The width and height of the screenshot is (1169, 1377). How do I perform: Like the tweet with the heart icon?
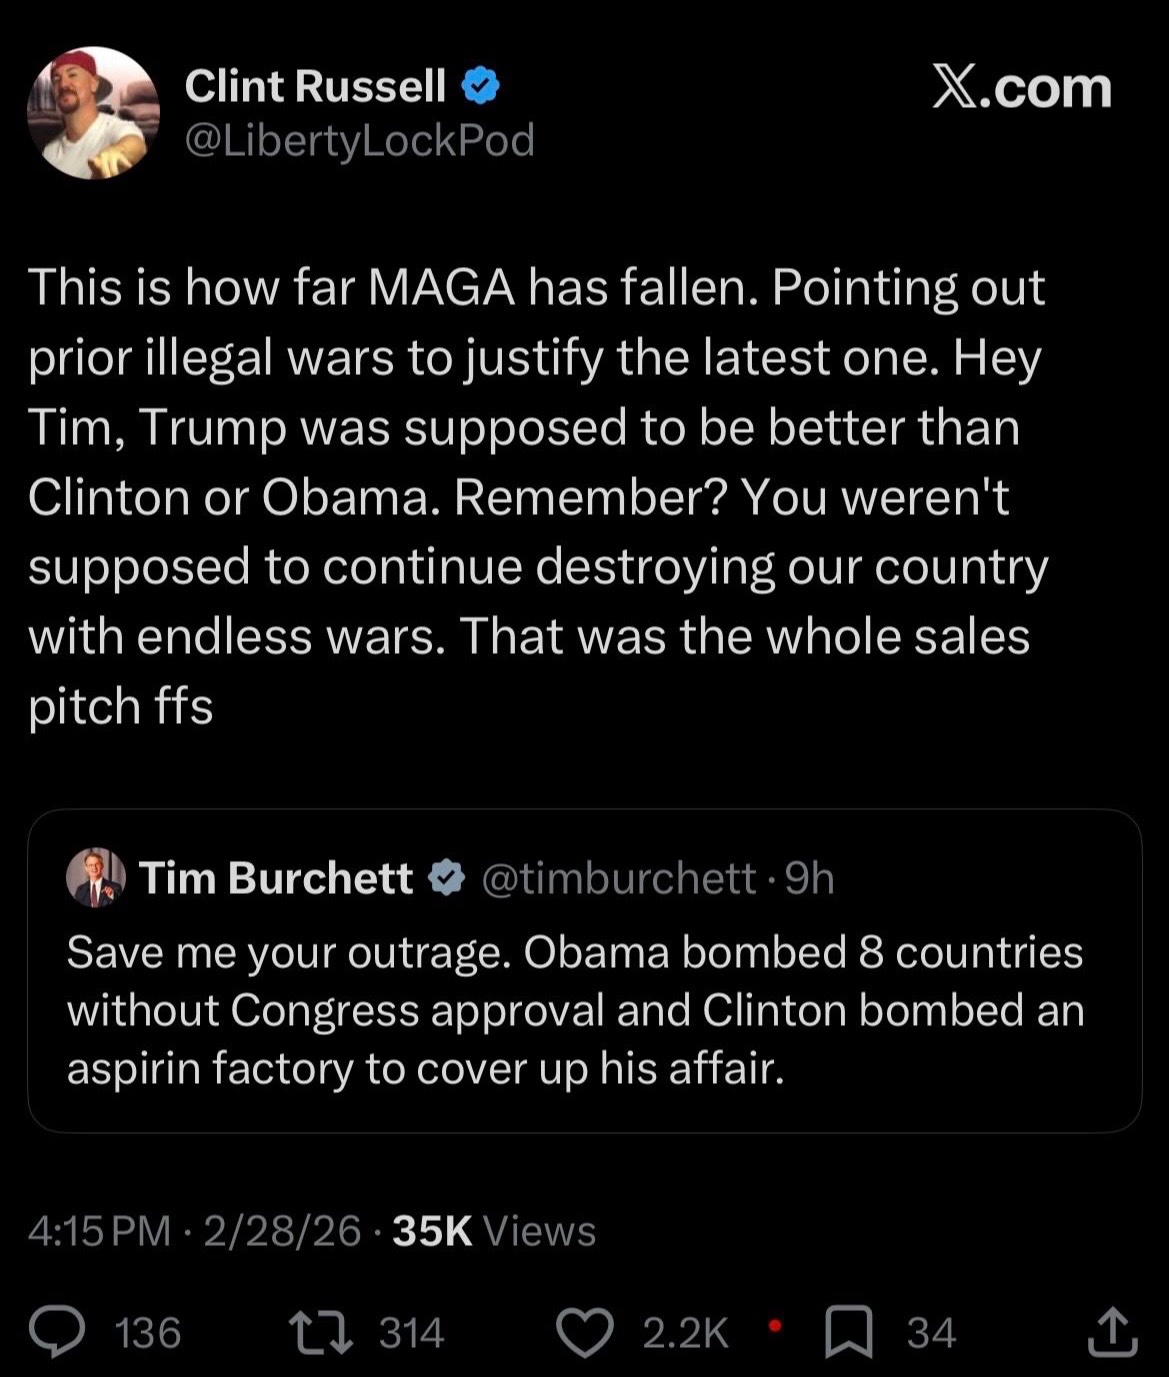584,1333
